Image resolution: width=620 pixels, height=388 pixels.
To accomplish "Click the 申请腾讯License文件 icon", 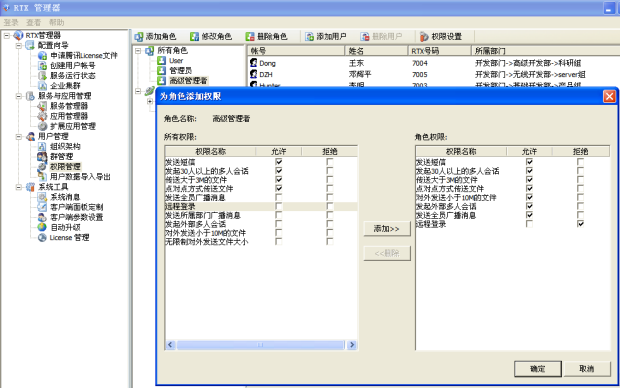I will pyautogui.click(x=42, y=55).
